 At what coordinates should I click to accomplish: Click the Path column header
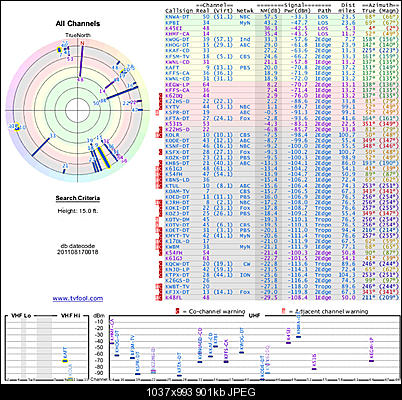coord(324,11)
